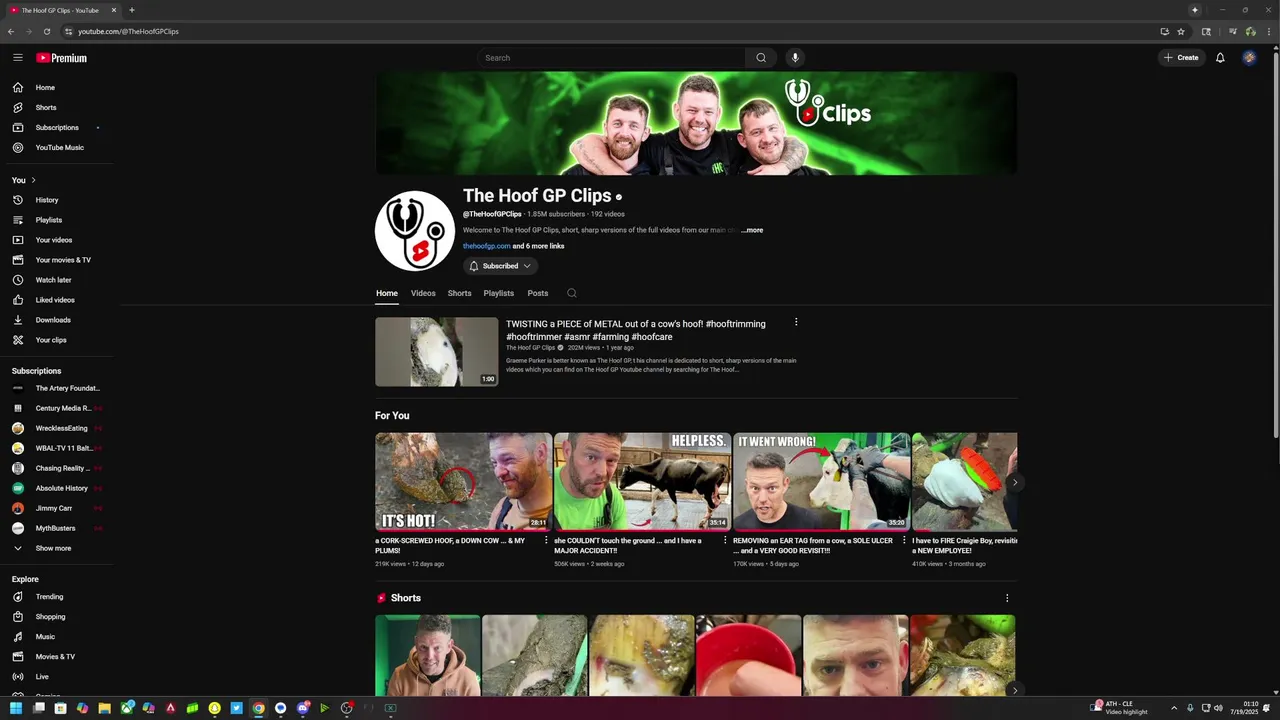Open Jimmy Carr subscription
Screen dimensions: 1280x720
[x=56, y=508]
